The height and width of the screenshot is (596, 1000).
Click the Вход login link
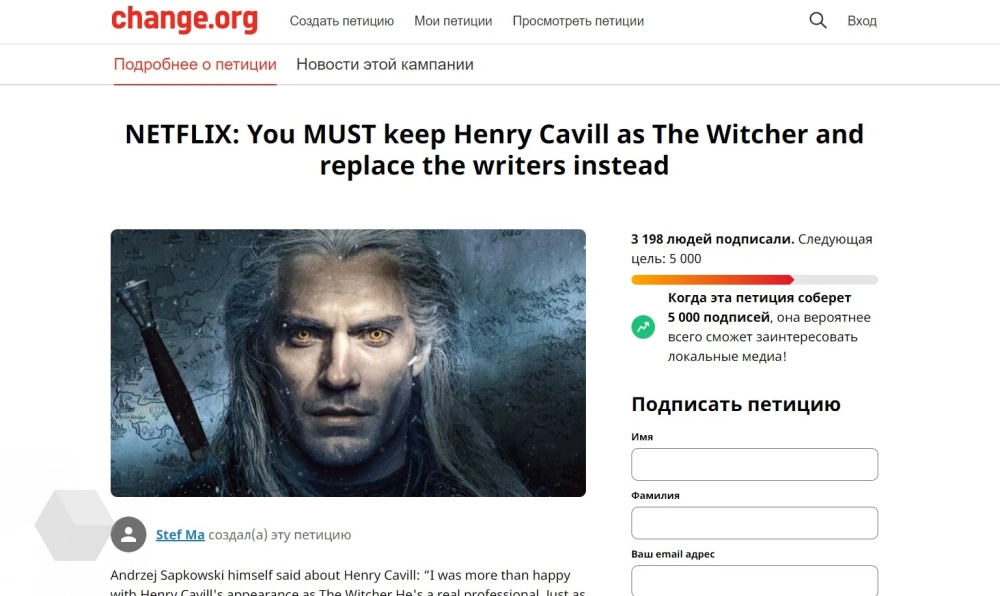point(862,21)
